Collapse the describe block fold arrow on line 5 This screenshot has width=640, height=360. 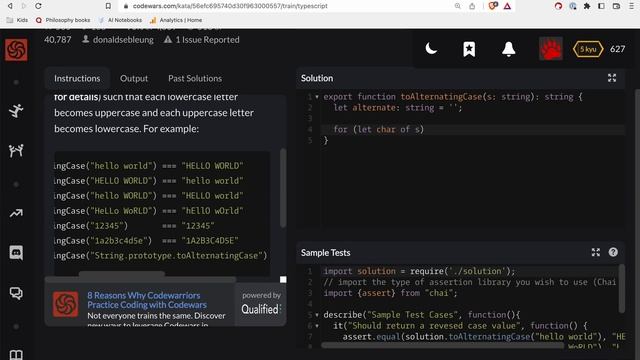pos(317,315)
